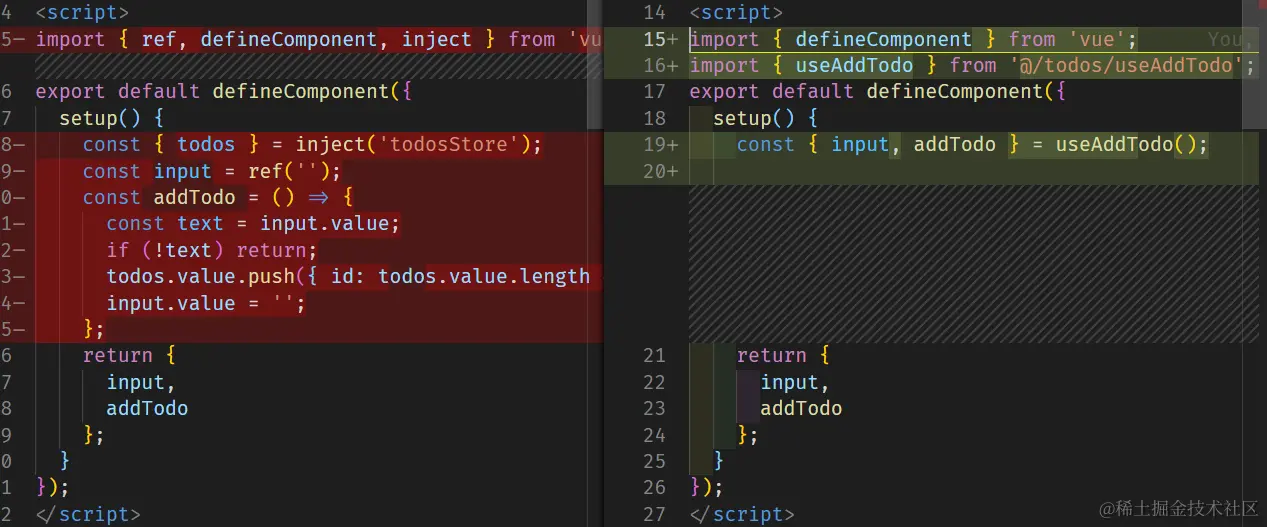The image size is (1267, 527).
Task: Click 'input,' in the left pane
Action: (142, 382)
